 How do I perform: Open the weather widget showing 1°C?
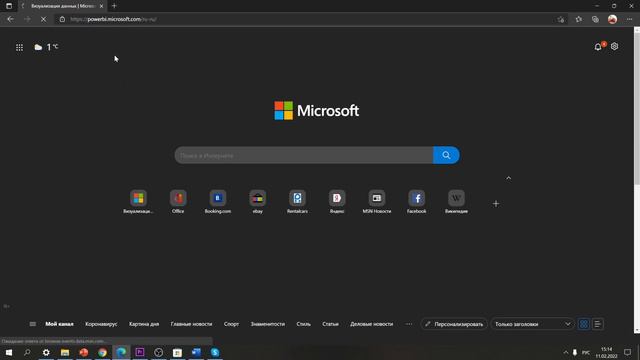(x=46, y=47)
